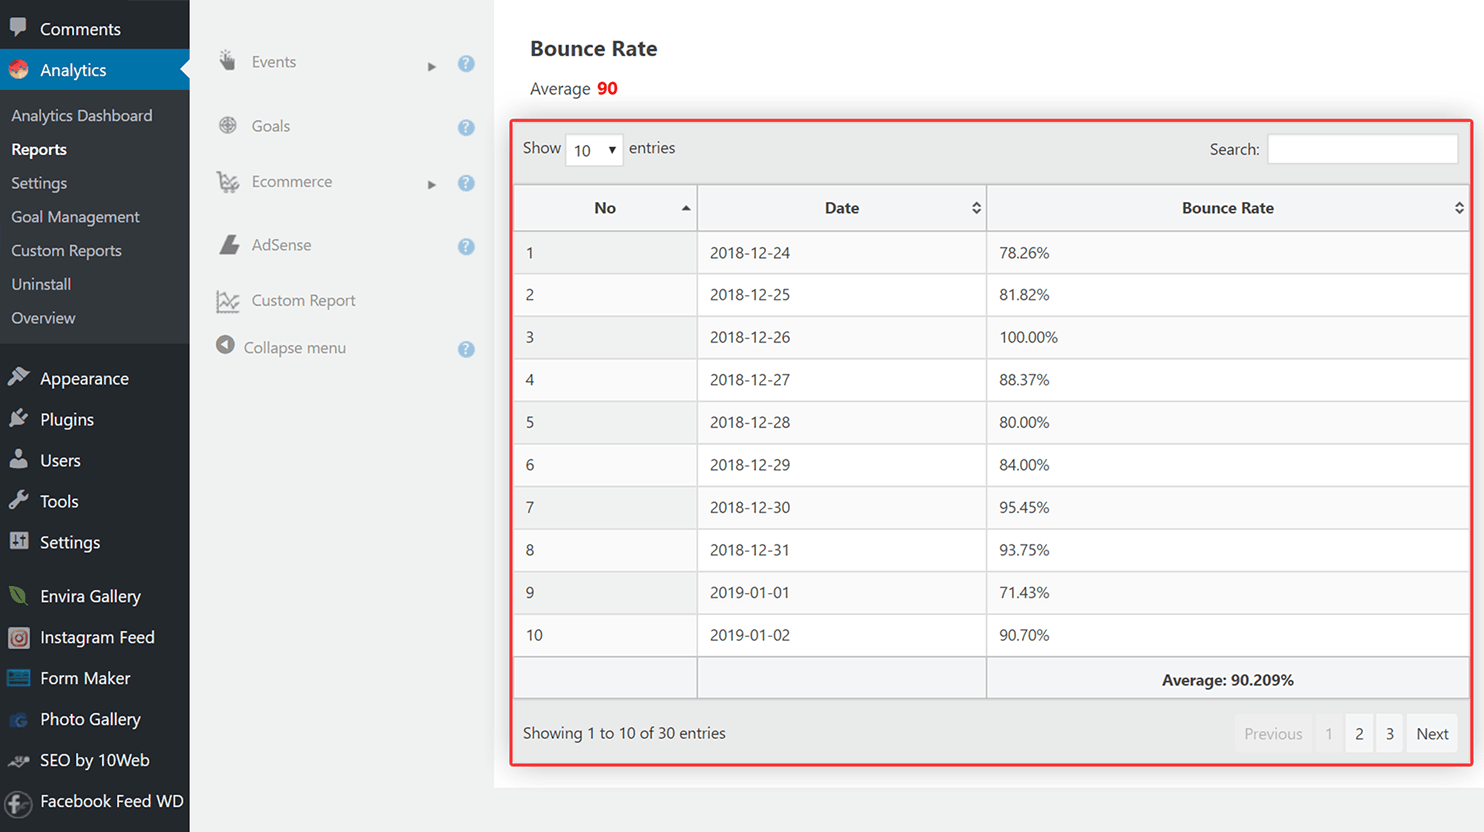Open the Facebook Feed WD icon
The width and height of the screenshot is (1484, 832).
[x=21, y=801]
